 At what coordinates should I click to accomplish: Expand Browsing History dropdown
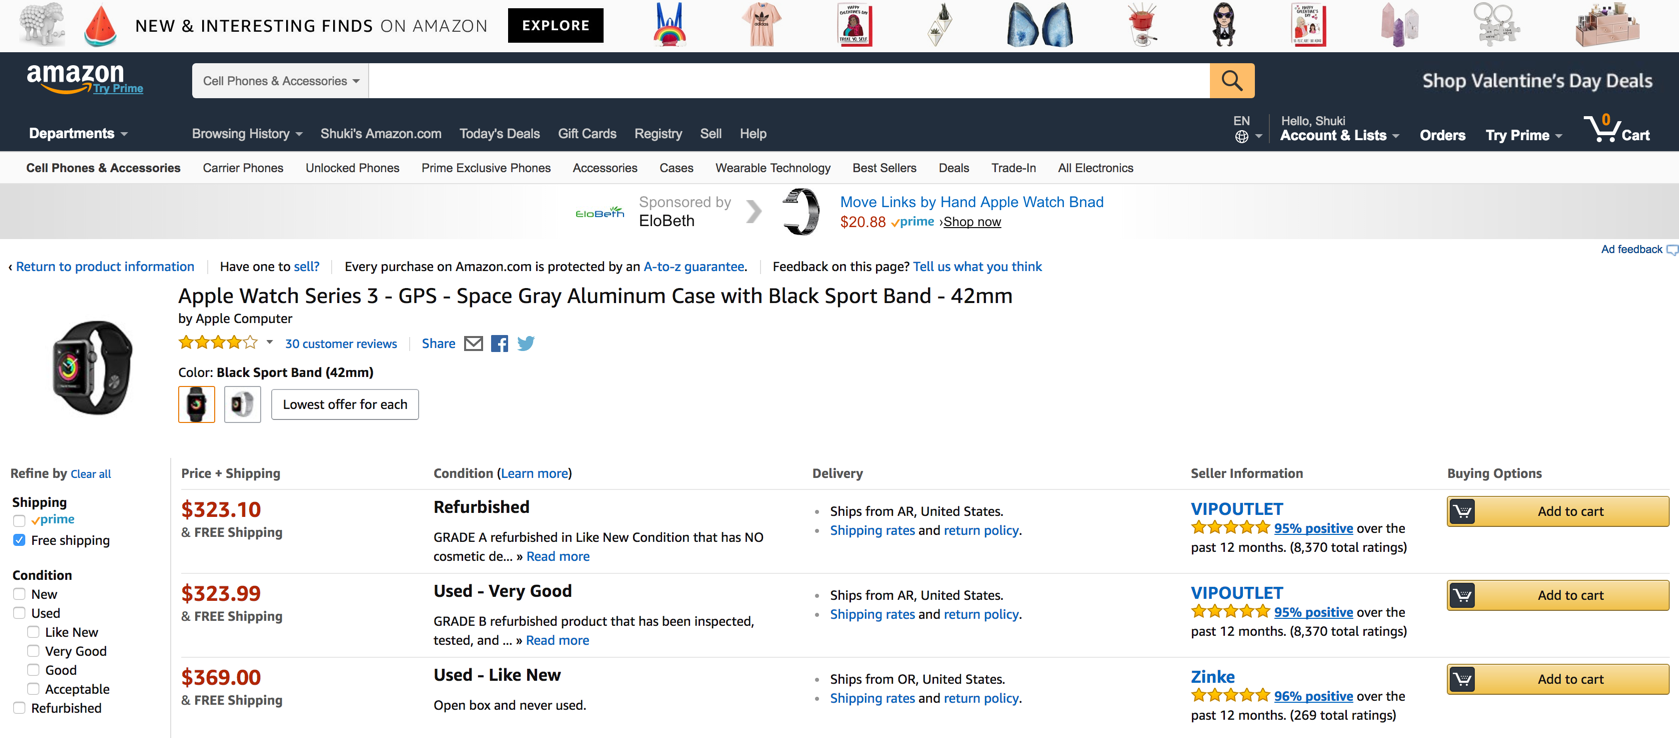pos(247,133)
